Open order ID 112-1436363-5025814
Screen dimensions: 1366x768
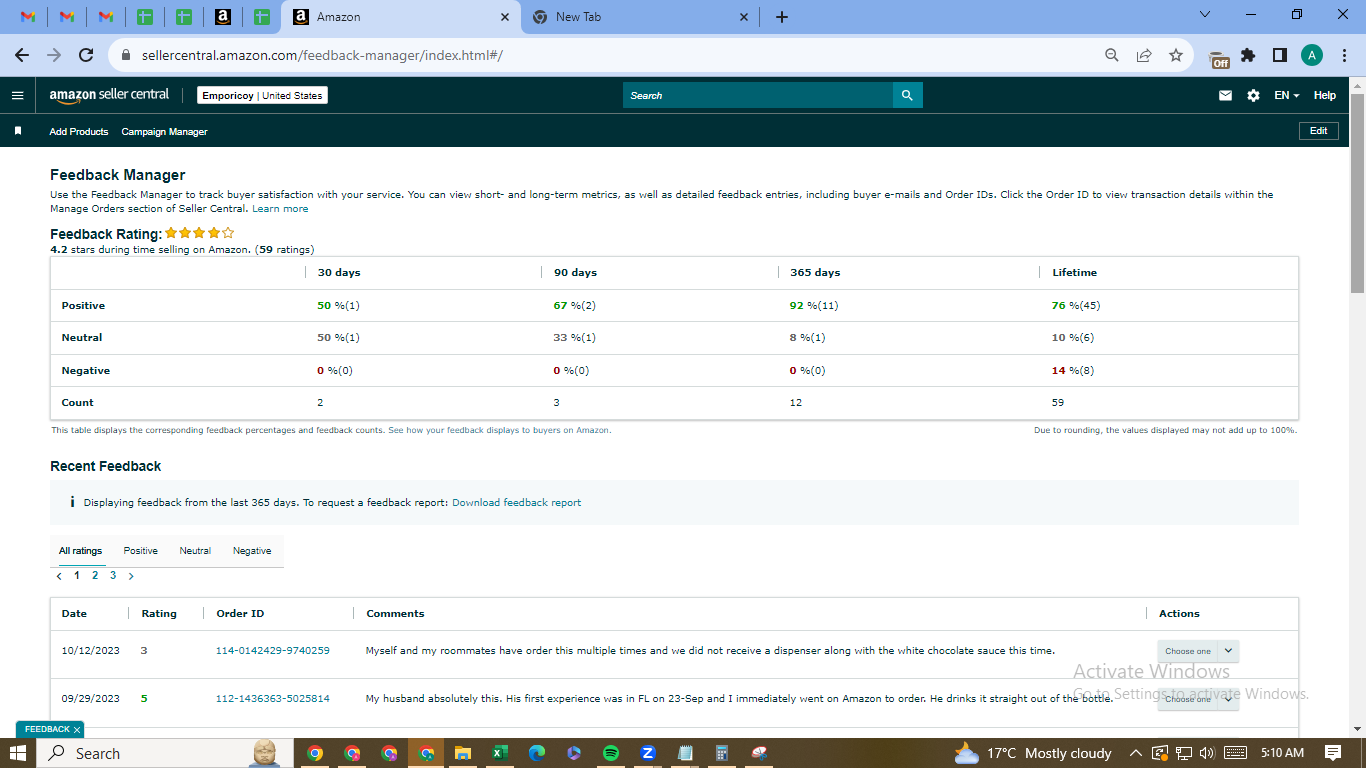273,699
